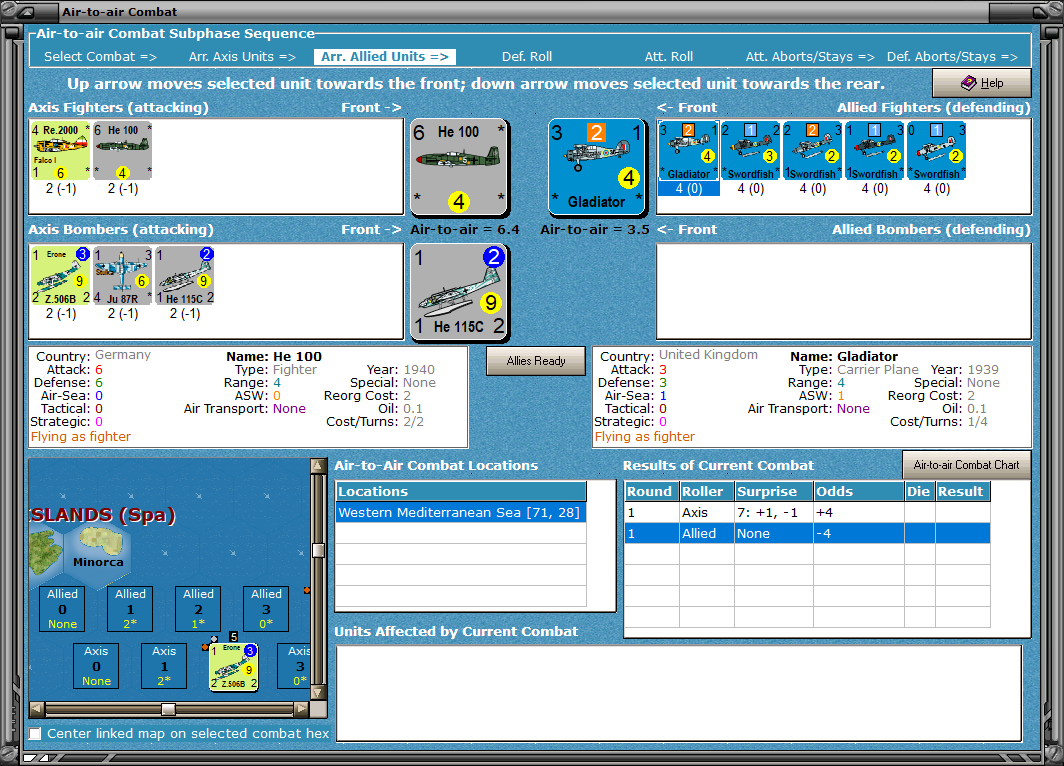Select the Axis round 1 result row

coord(807,513)
